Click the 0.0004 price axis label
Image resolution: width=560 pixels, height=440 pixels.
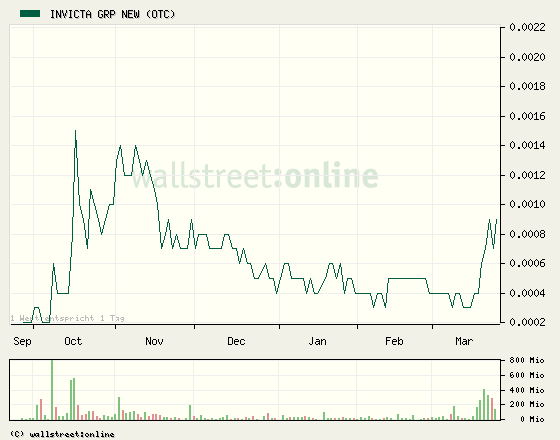(528, 293)
